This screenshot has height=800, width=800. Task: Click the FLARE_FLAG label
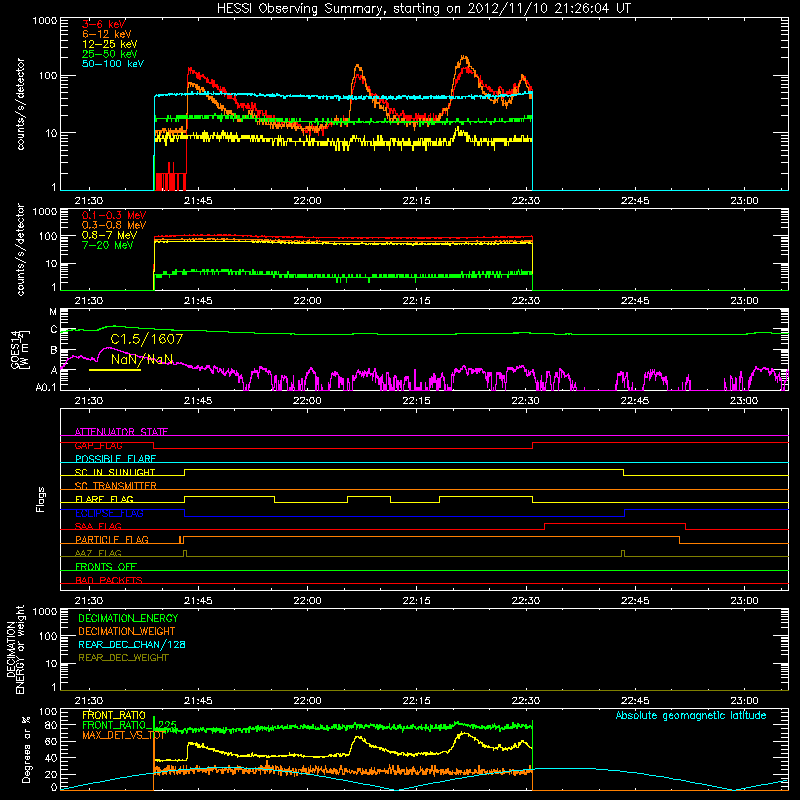coord(104,499)
